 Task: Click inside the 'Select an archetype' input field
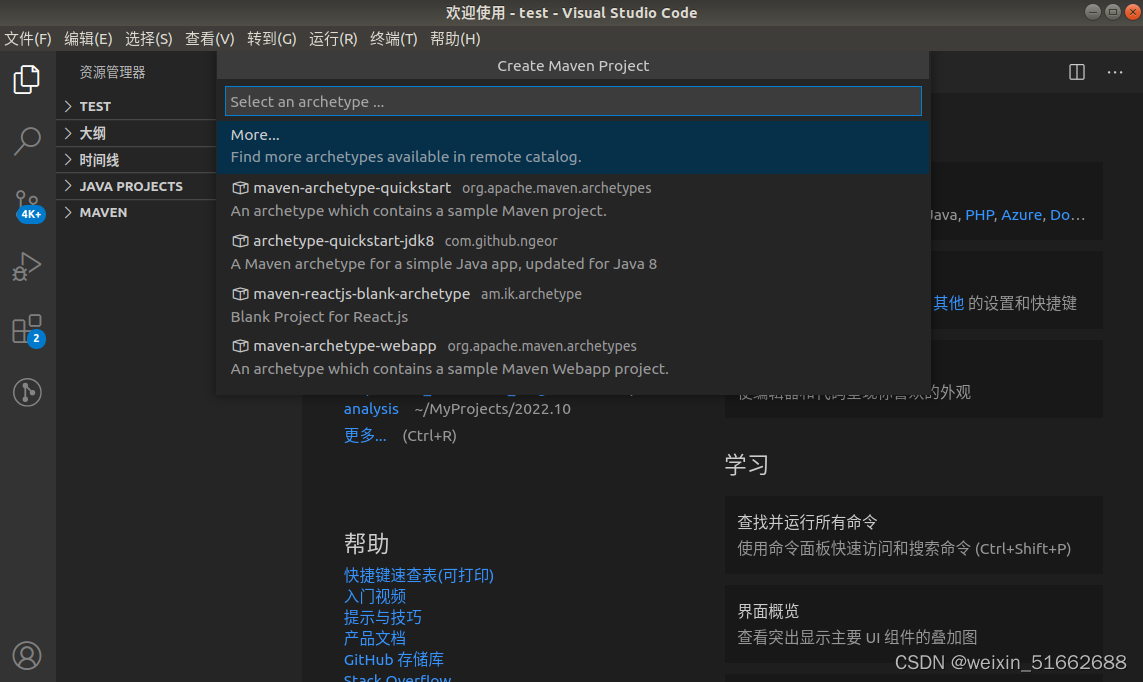(573, 100)
